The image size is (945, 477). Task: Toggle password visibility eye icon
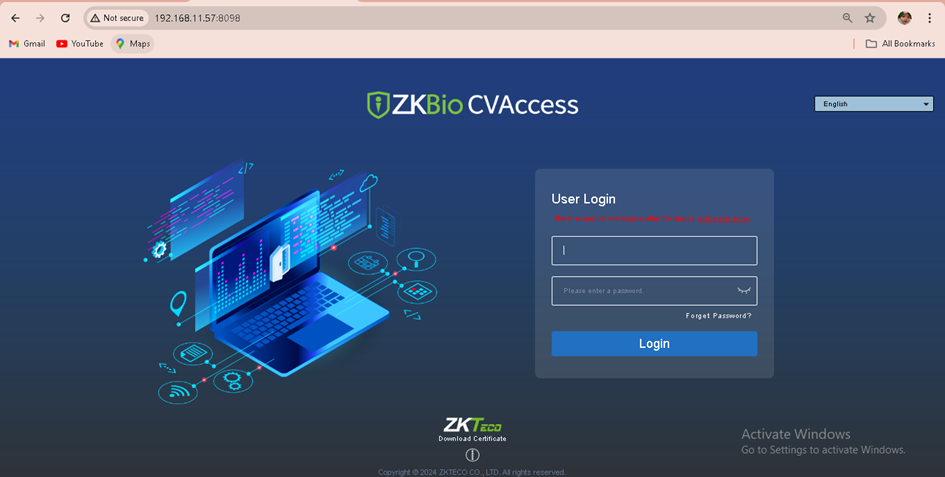(744, 291)
